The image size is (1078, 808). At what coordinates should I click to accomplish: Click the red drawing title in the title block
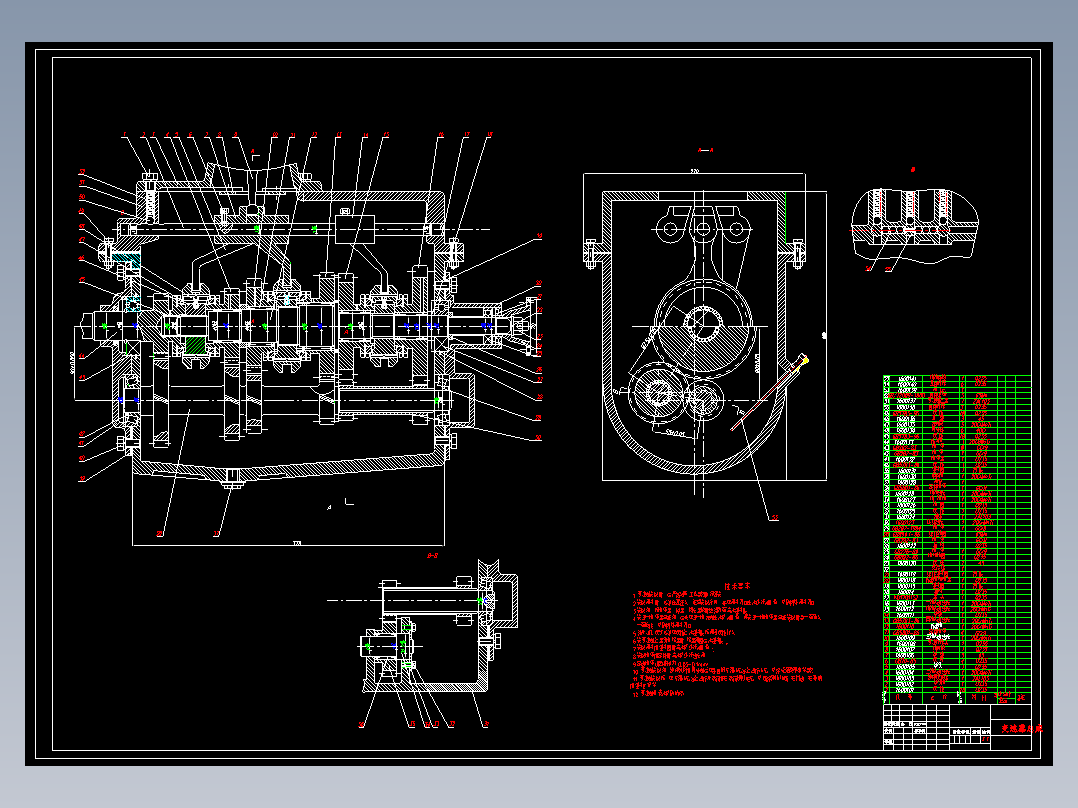pyautogui.click(x=1021, y=728)
